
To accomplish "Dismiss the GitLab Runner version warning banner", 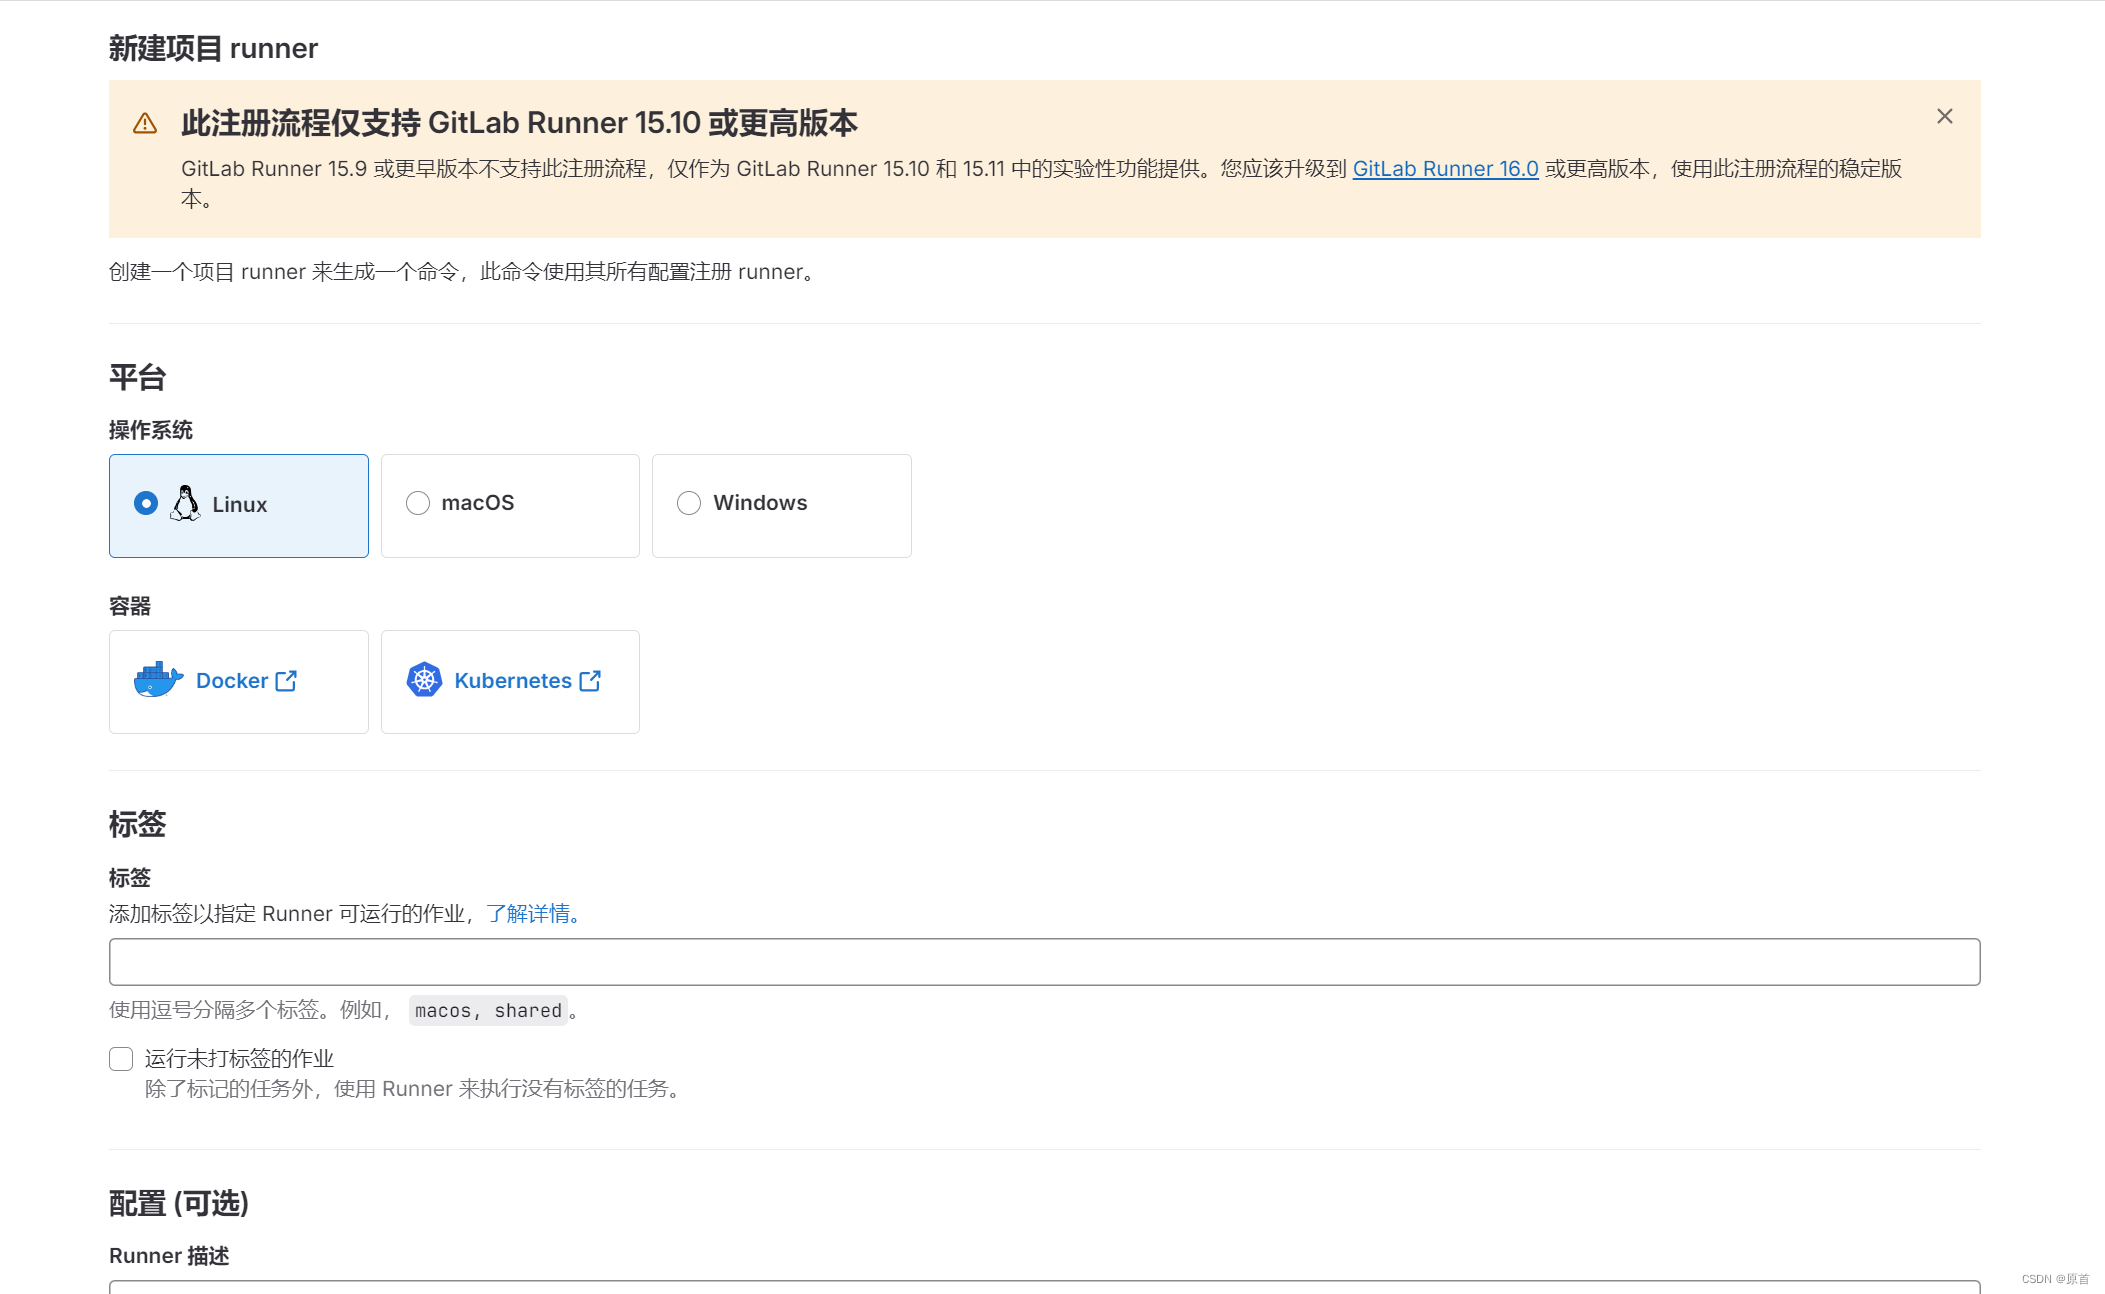I will point(1944,116).
